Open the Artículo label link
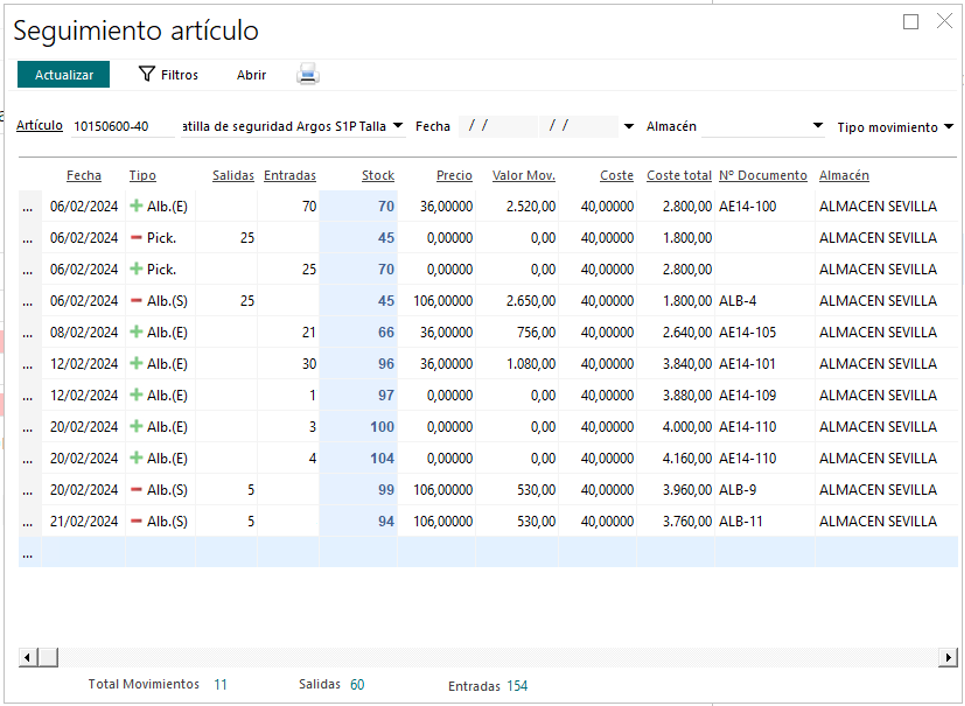 pos(39,126)
